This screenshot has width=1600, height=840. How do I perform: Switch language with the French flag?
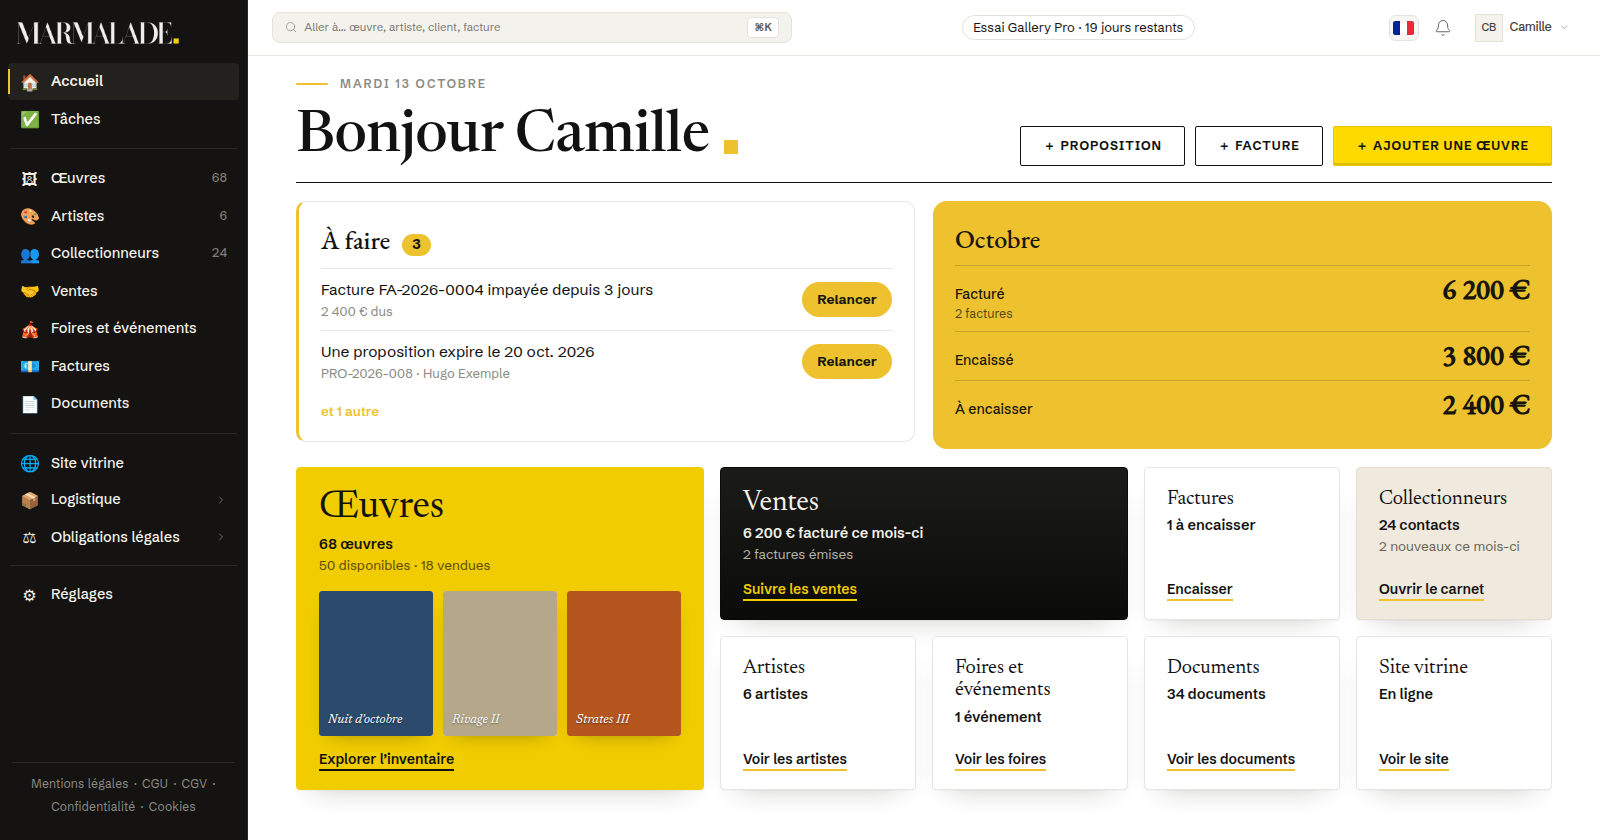pyautogui.click(x=1404, y=28)
